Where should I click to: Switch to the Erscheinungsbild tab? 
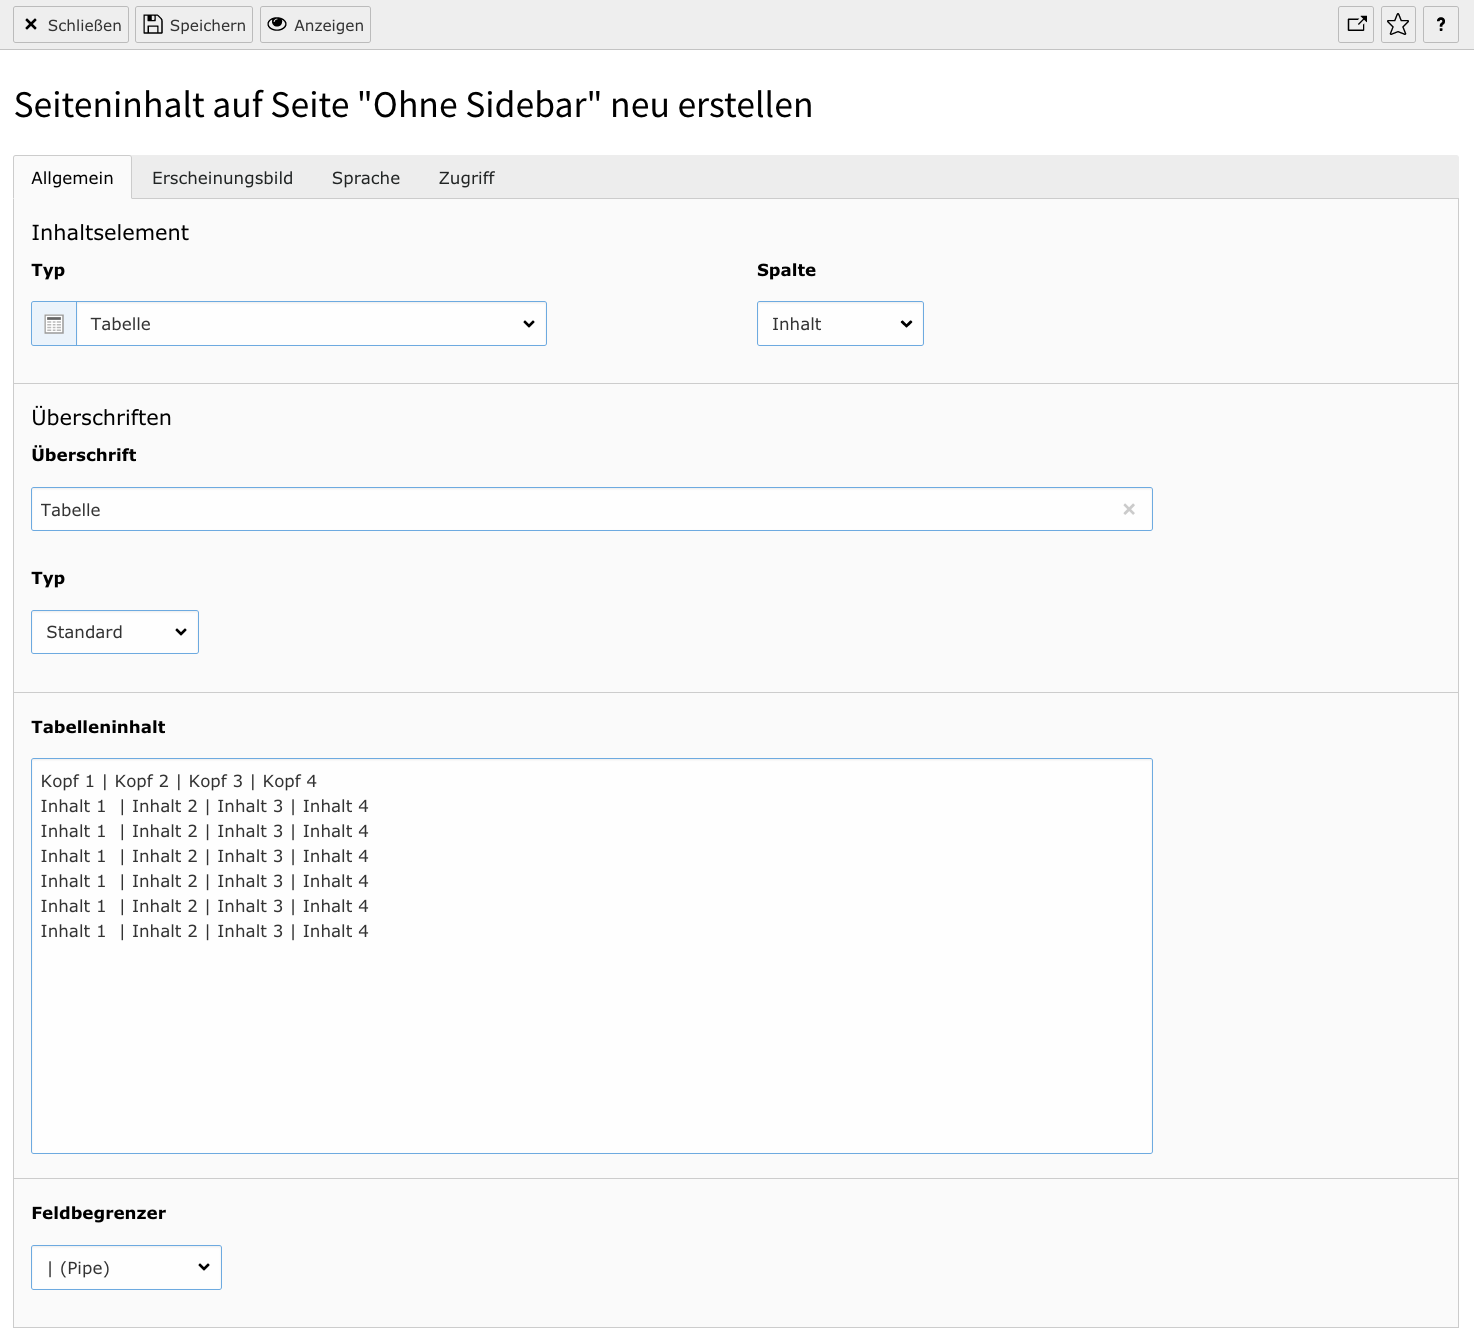coord(222,178)
